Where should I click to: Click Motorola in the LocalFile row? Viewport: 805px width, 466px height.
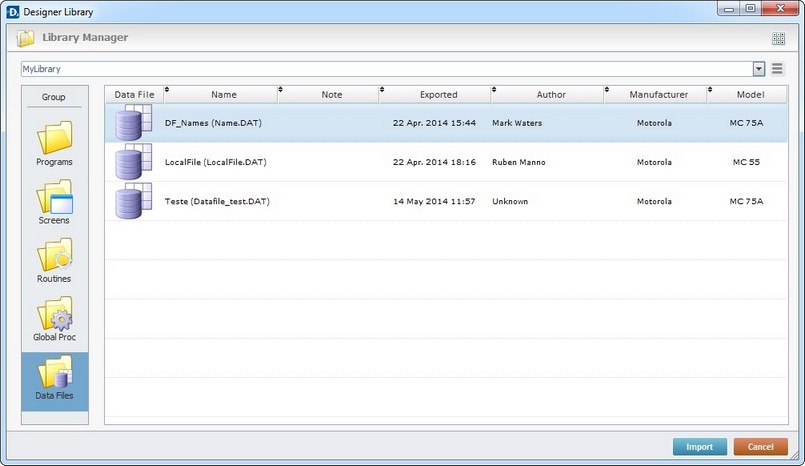pyautogui.click(x=654, y=162)
